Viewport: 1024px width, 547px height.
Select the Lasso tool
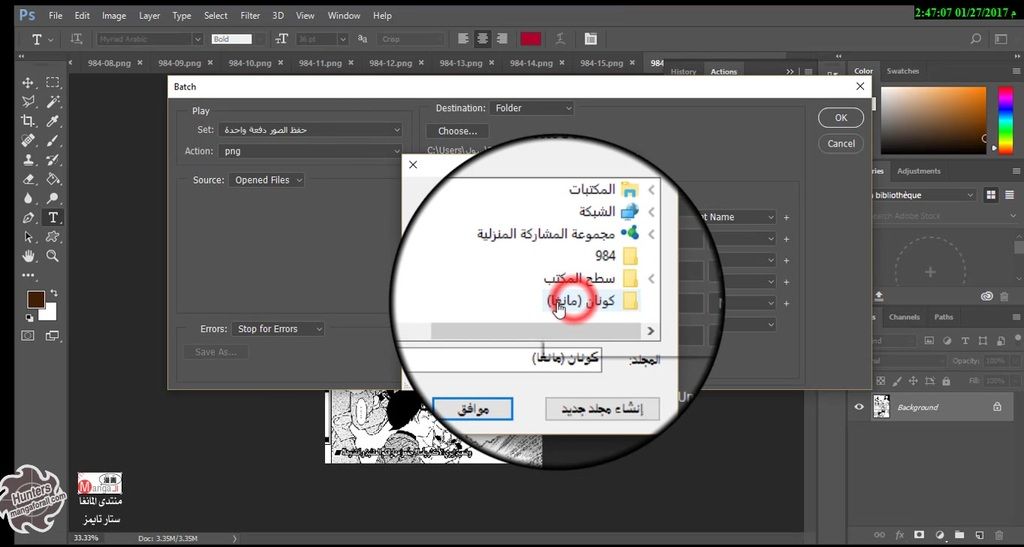[28, 102]
